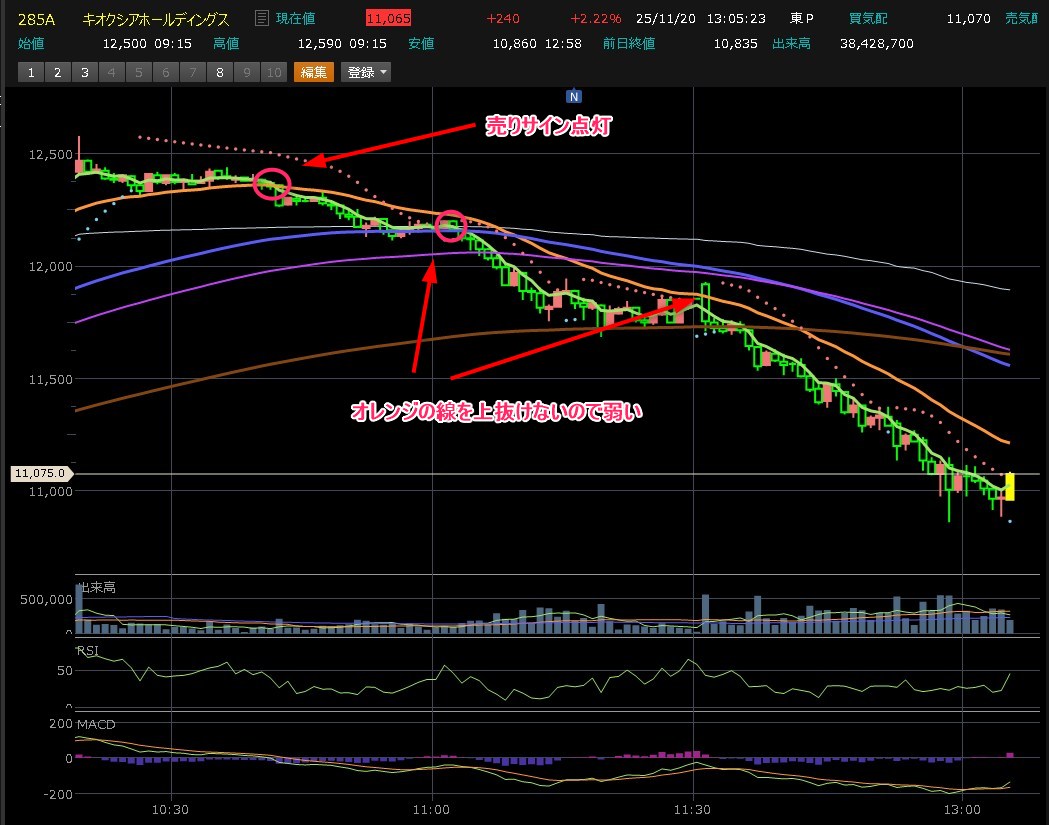Click the first pink circle sell marker
The width and height of the screenshot is (1049, 825).
(272, 184)
